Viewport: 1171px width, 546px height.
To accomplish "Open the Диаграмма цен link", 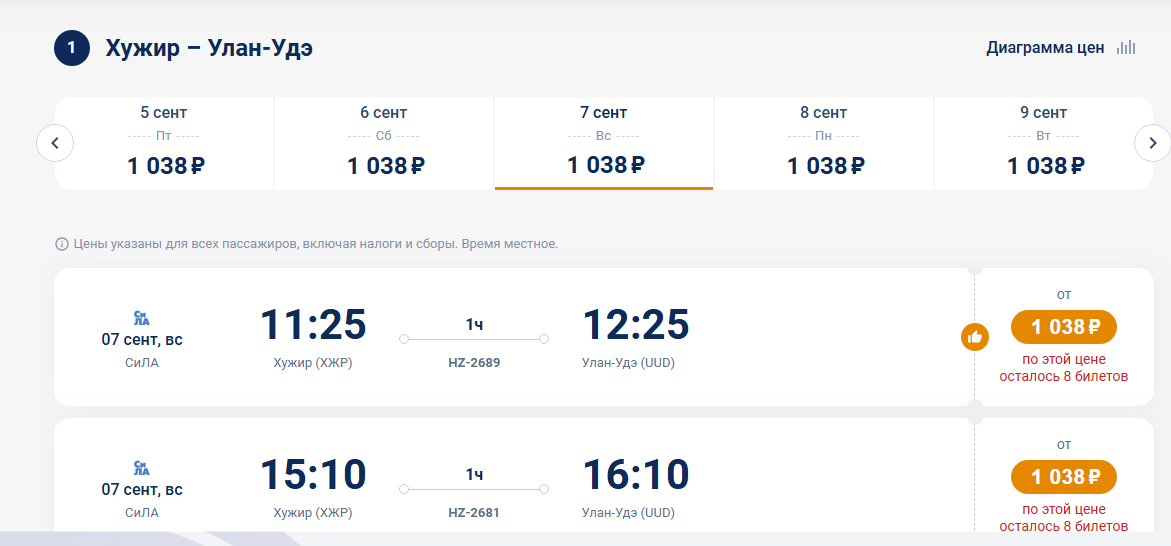I will coord(1045,48).
